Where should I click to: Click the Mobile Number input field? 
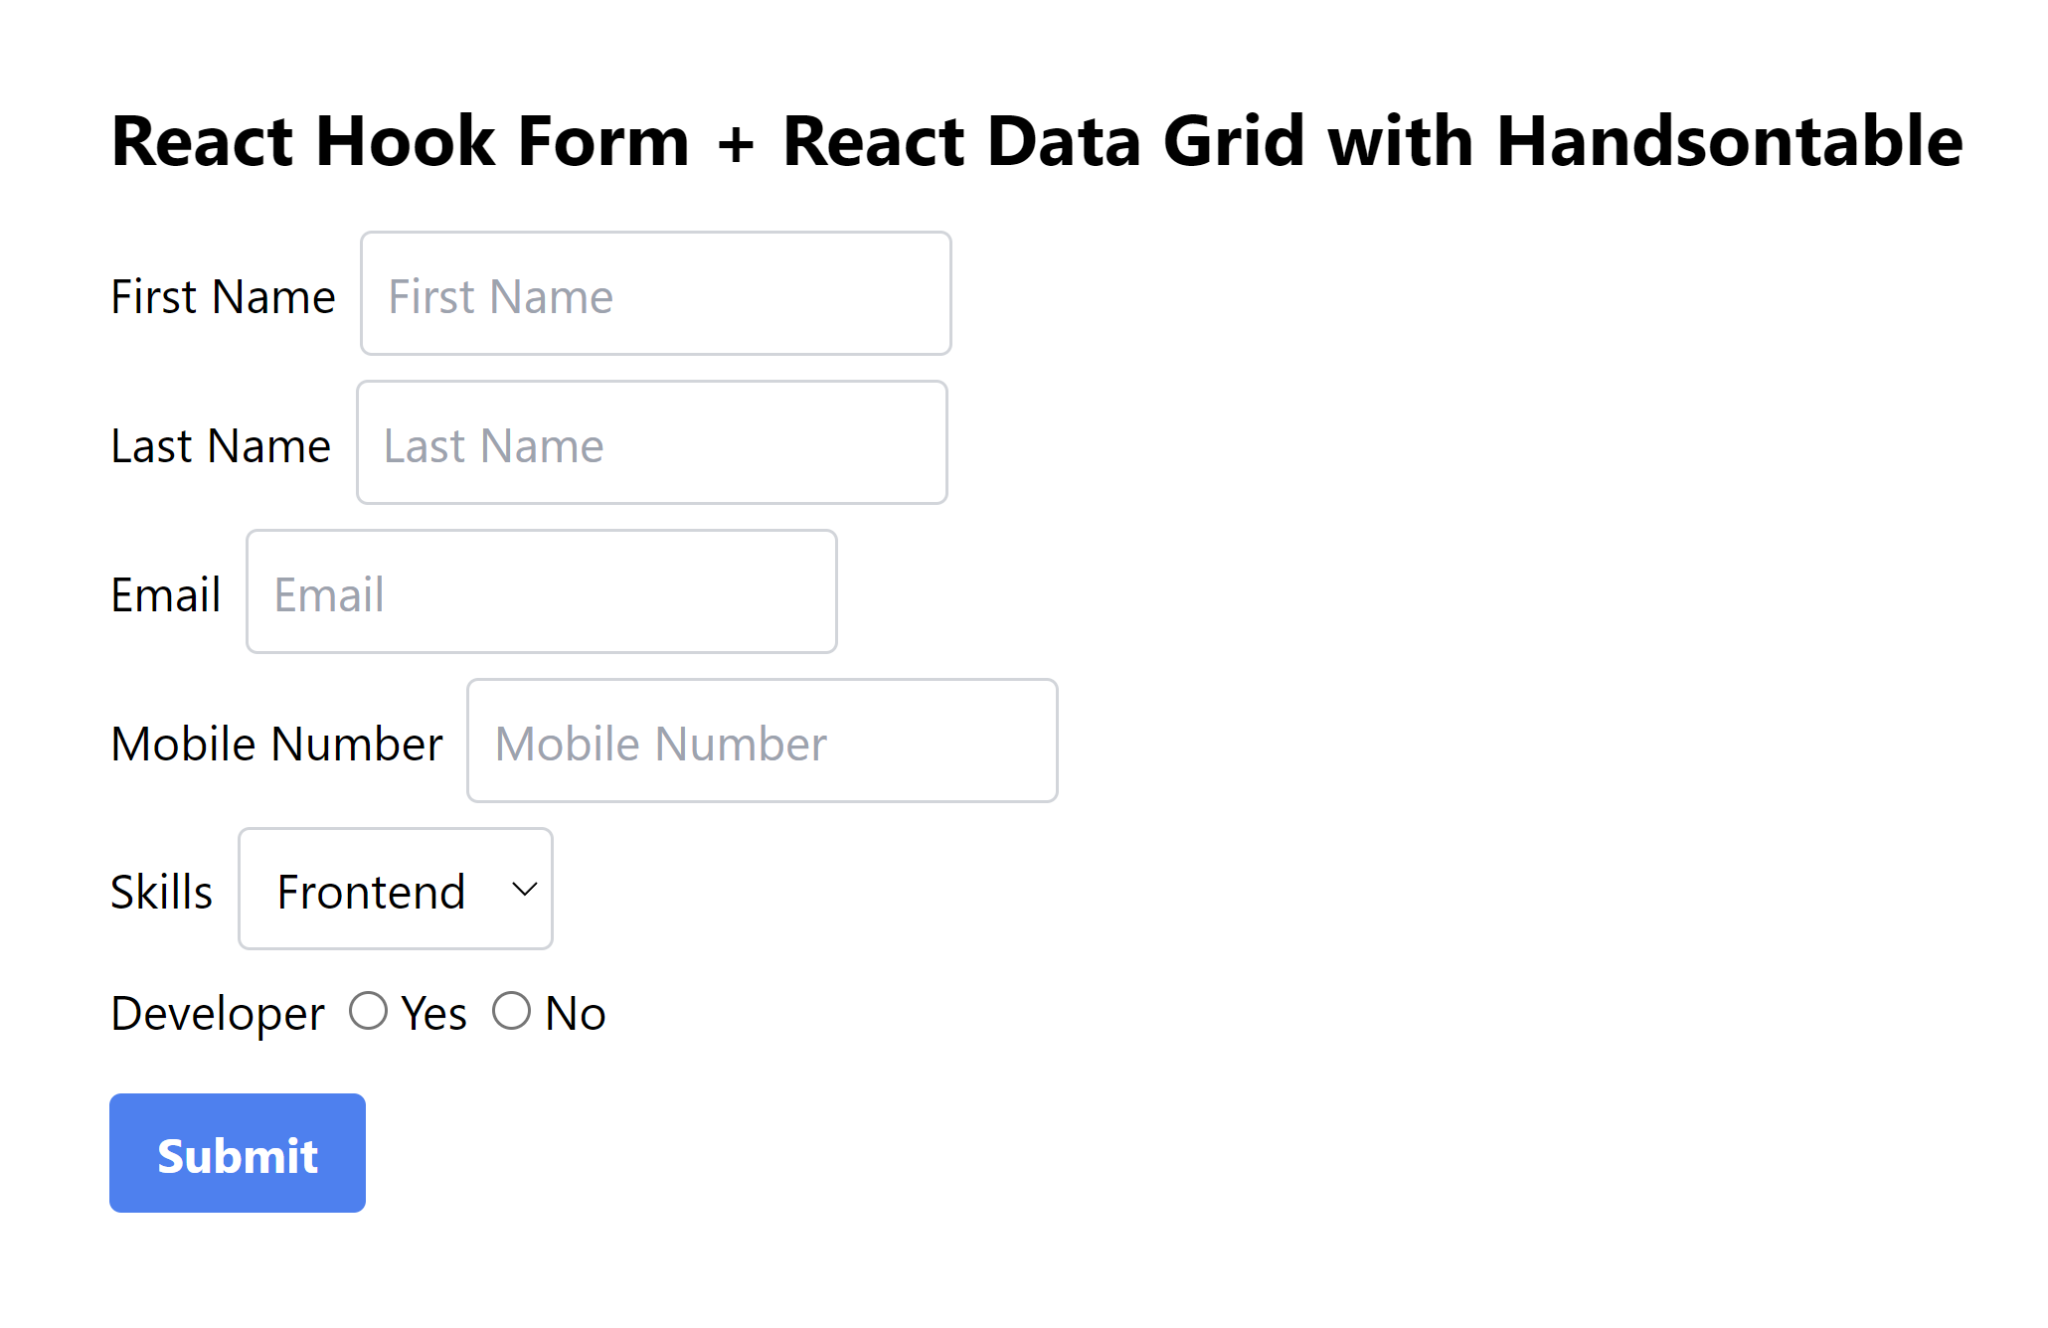[x=761, y=740]
